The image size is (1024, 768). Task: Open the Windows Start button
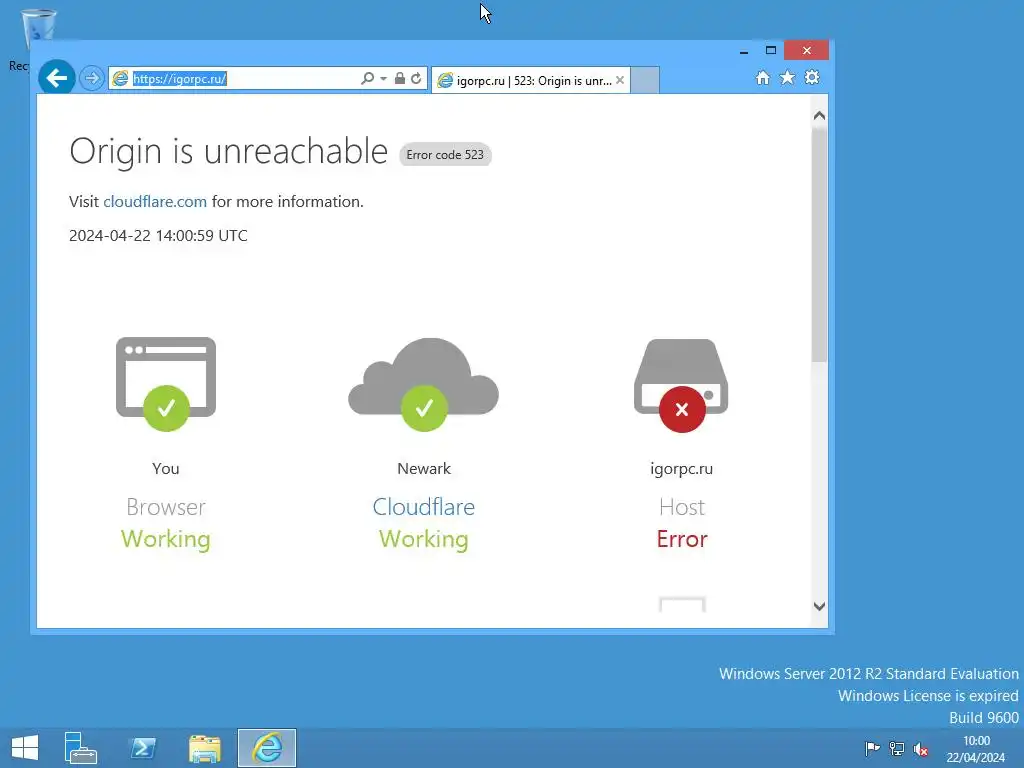25,748
